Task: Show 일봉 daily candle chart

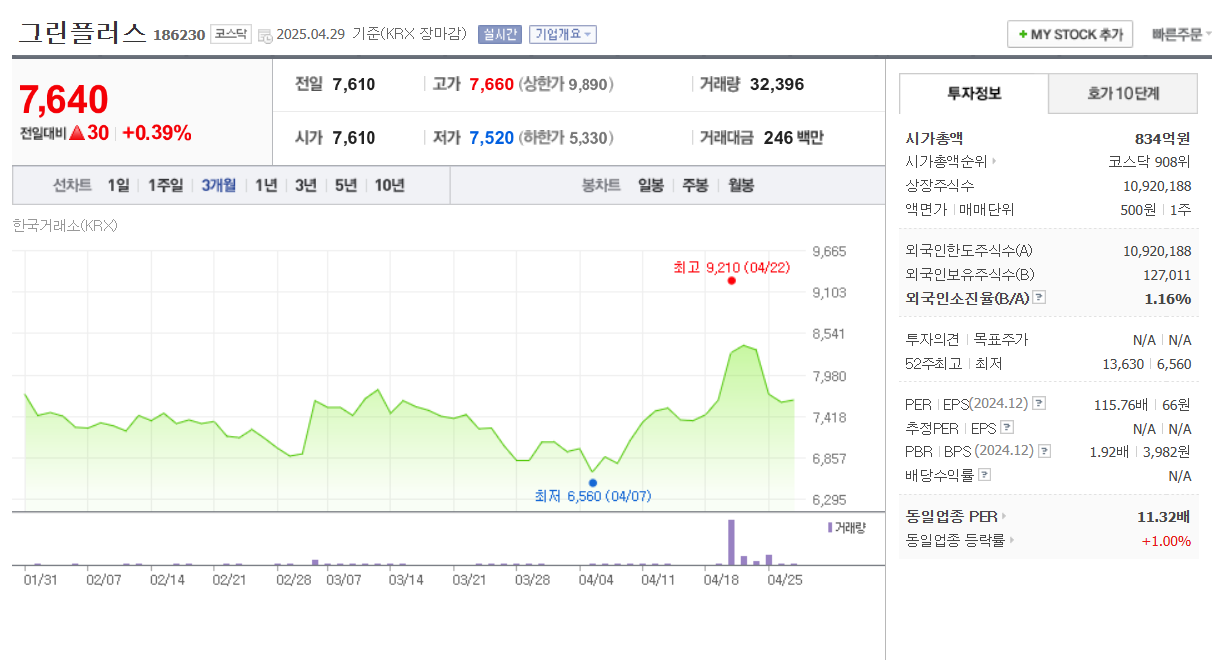Action: pyautogui.click(x=651, y=185)
